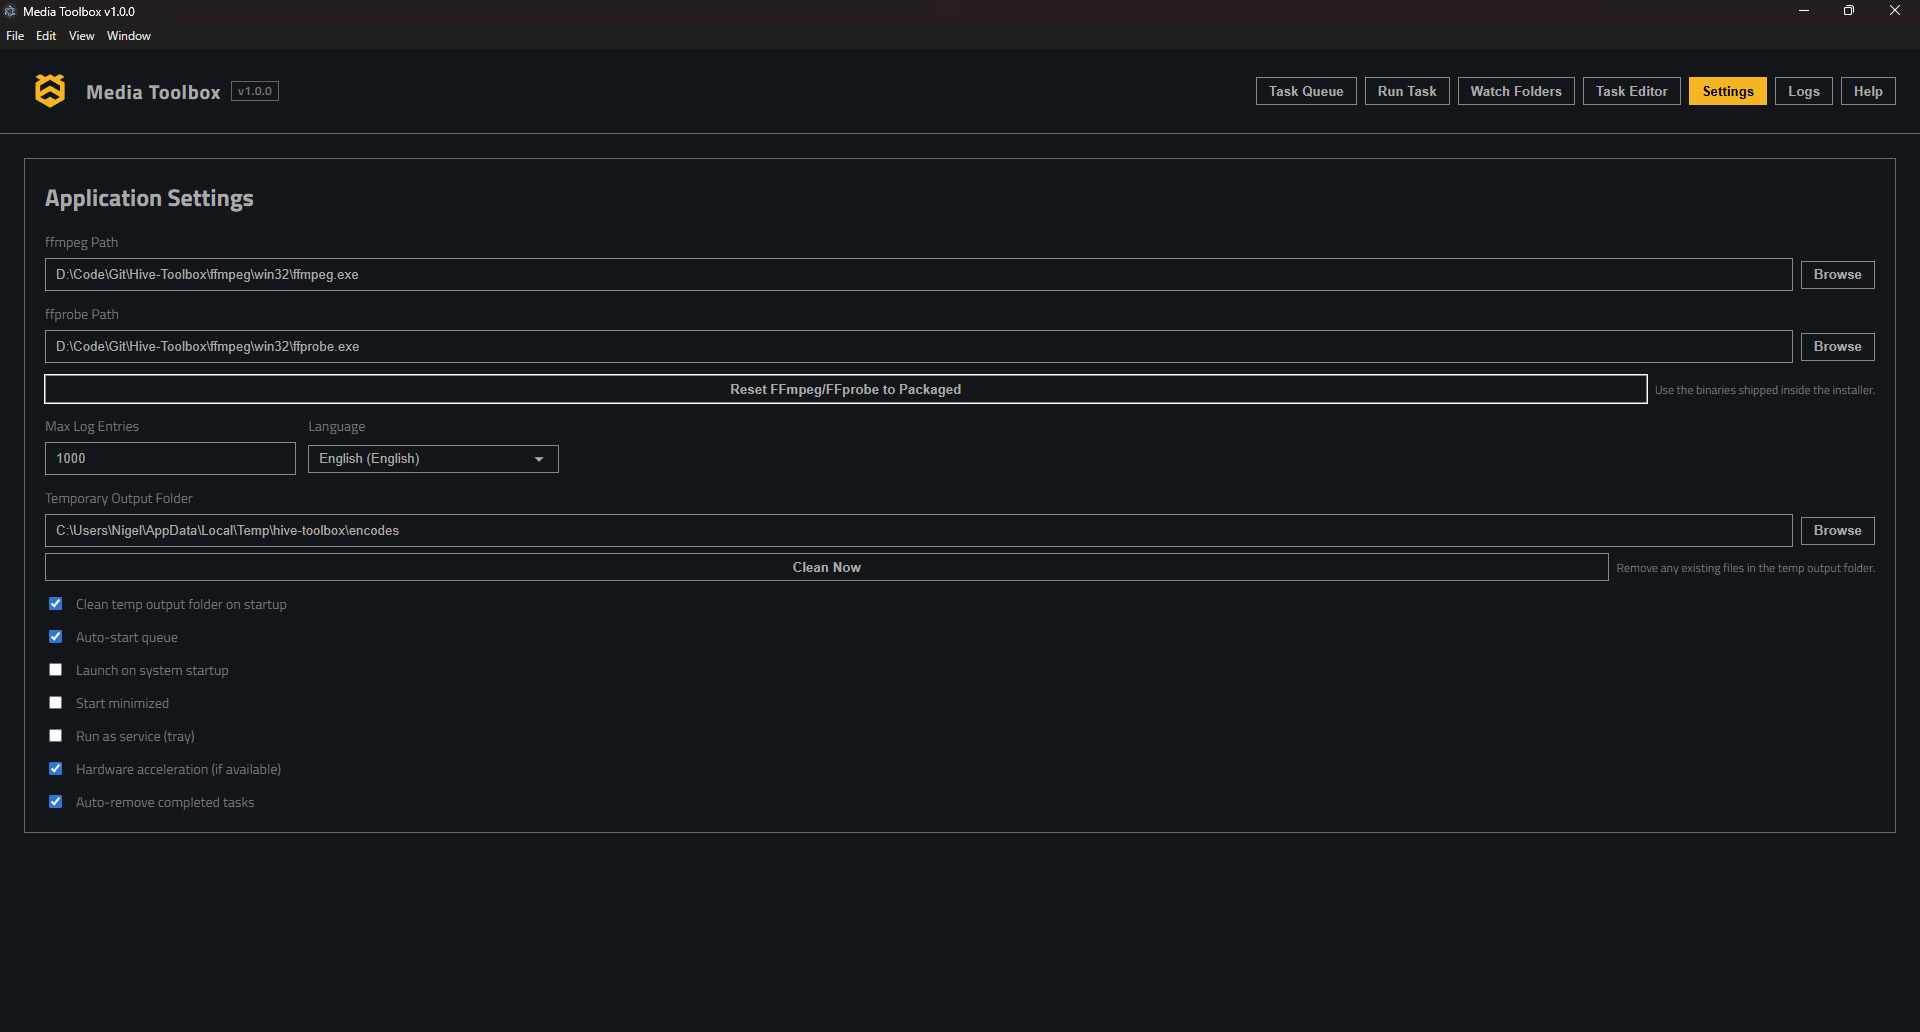Viewport: 1920px width, 1032px height.
Task: Open the Watch Folders section
Action: point(1515,91)
